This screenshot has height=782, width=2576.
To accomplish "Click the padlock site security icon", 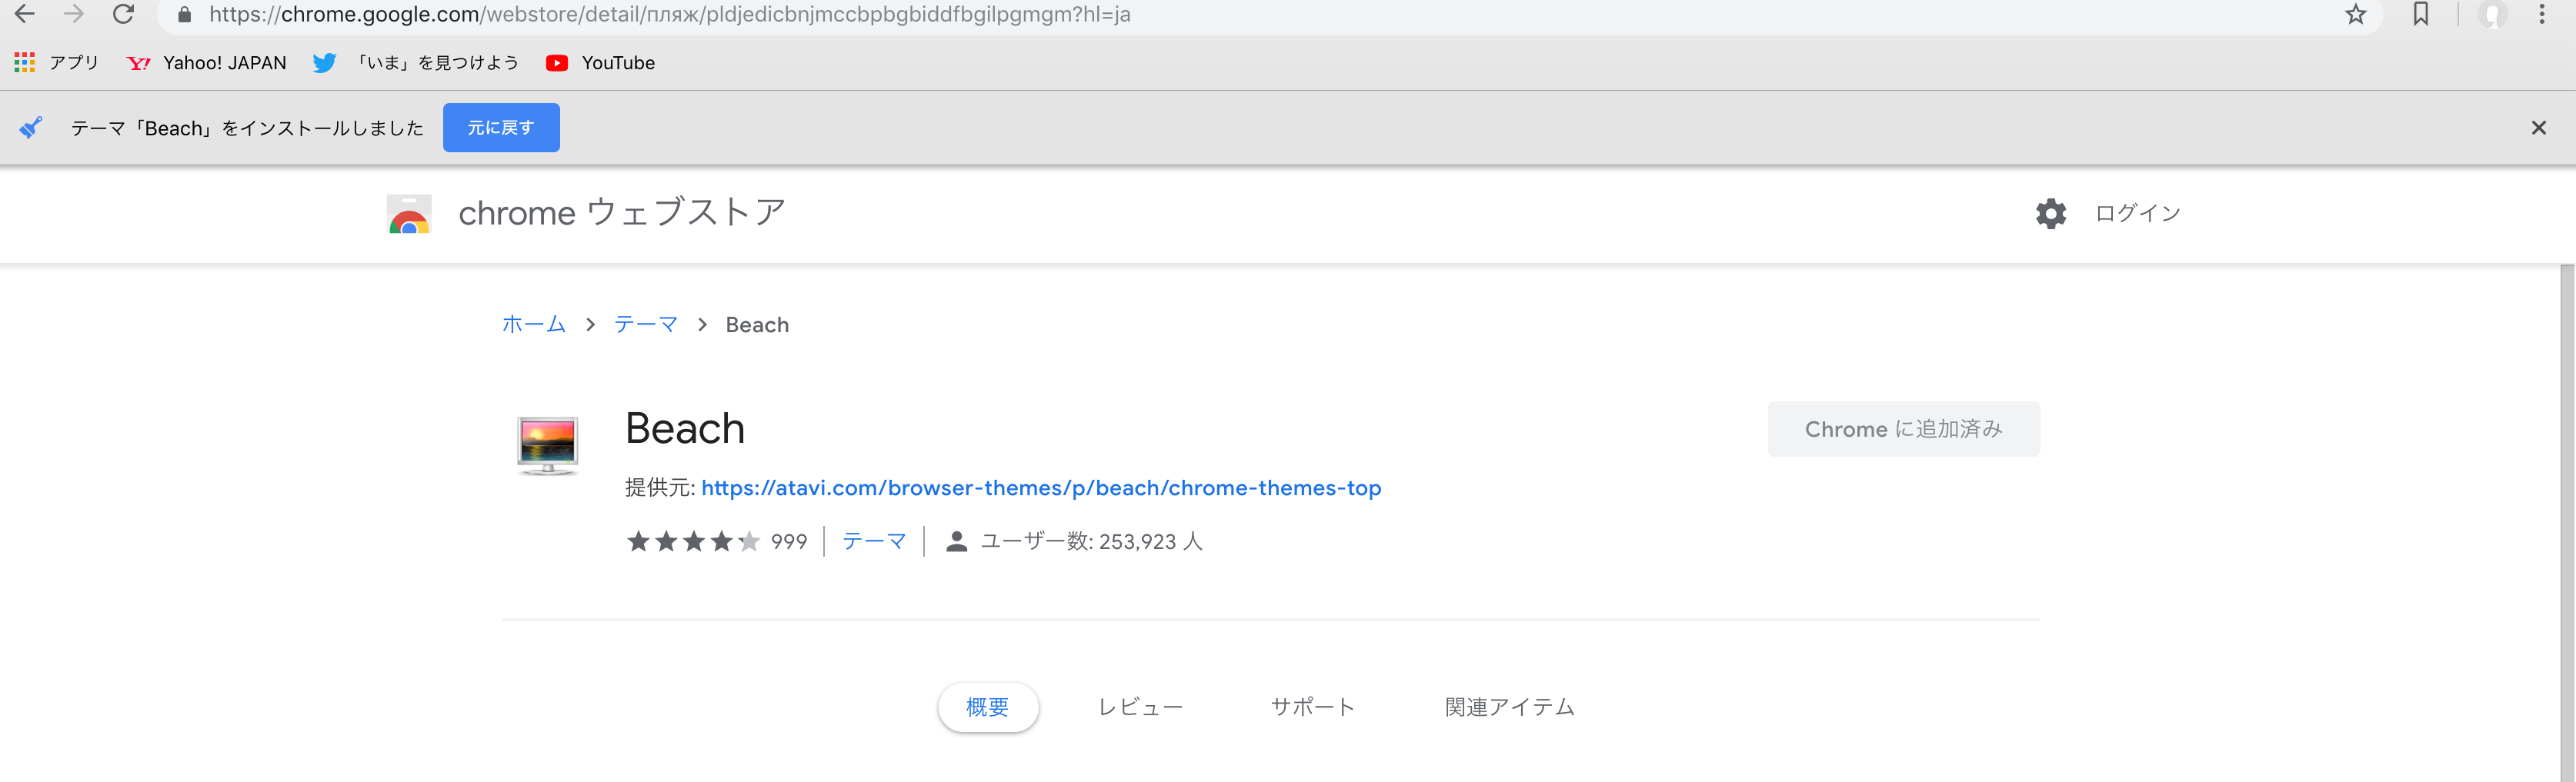I will click(184, 15).
